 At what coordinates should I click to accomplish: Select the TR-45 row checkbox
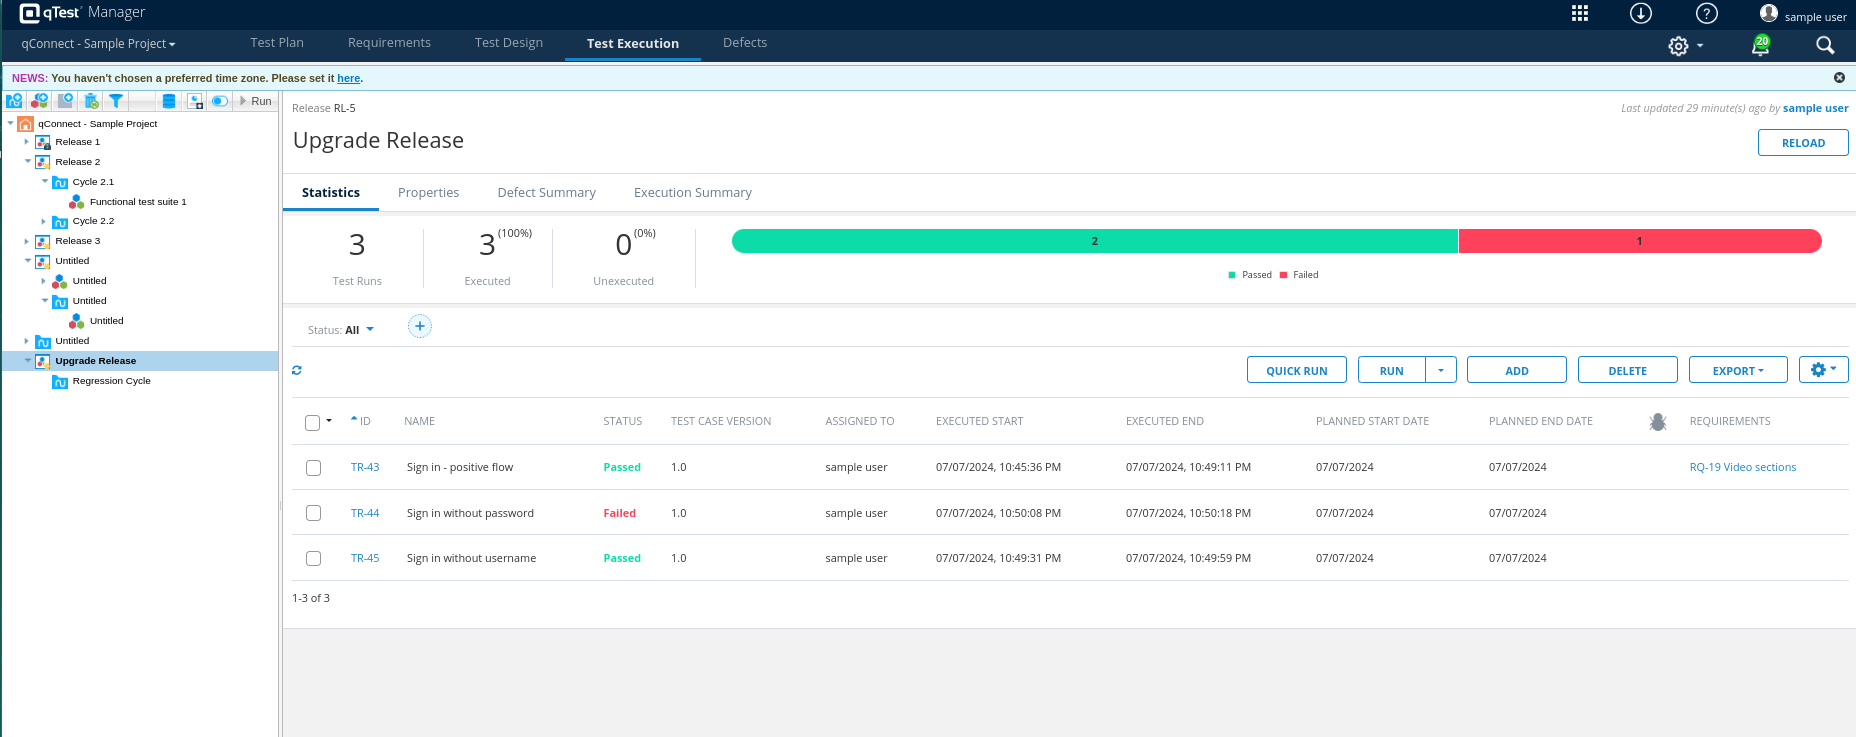(x=313, y=559)
